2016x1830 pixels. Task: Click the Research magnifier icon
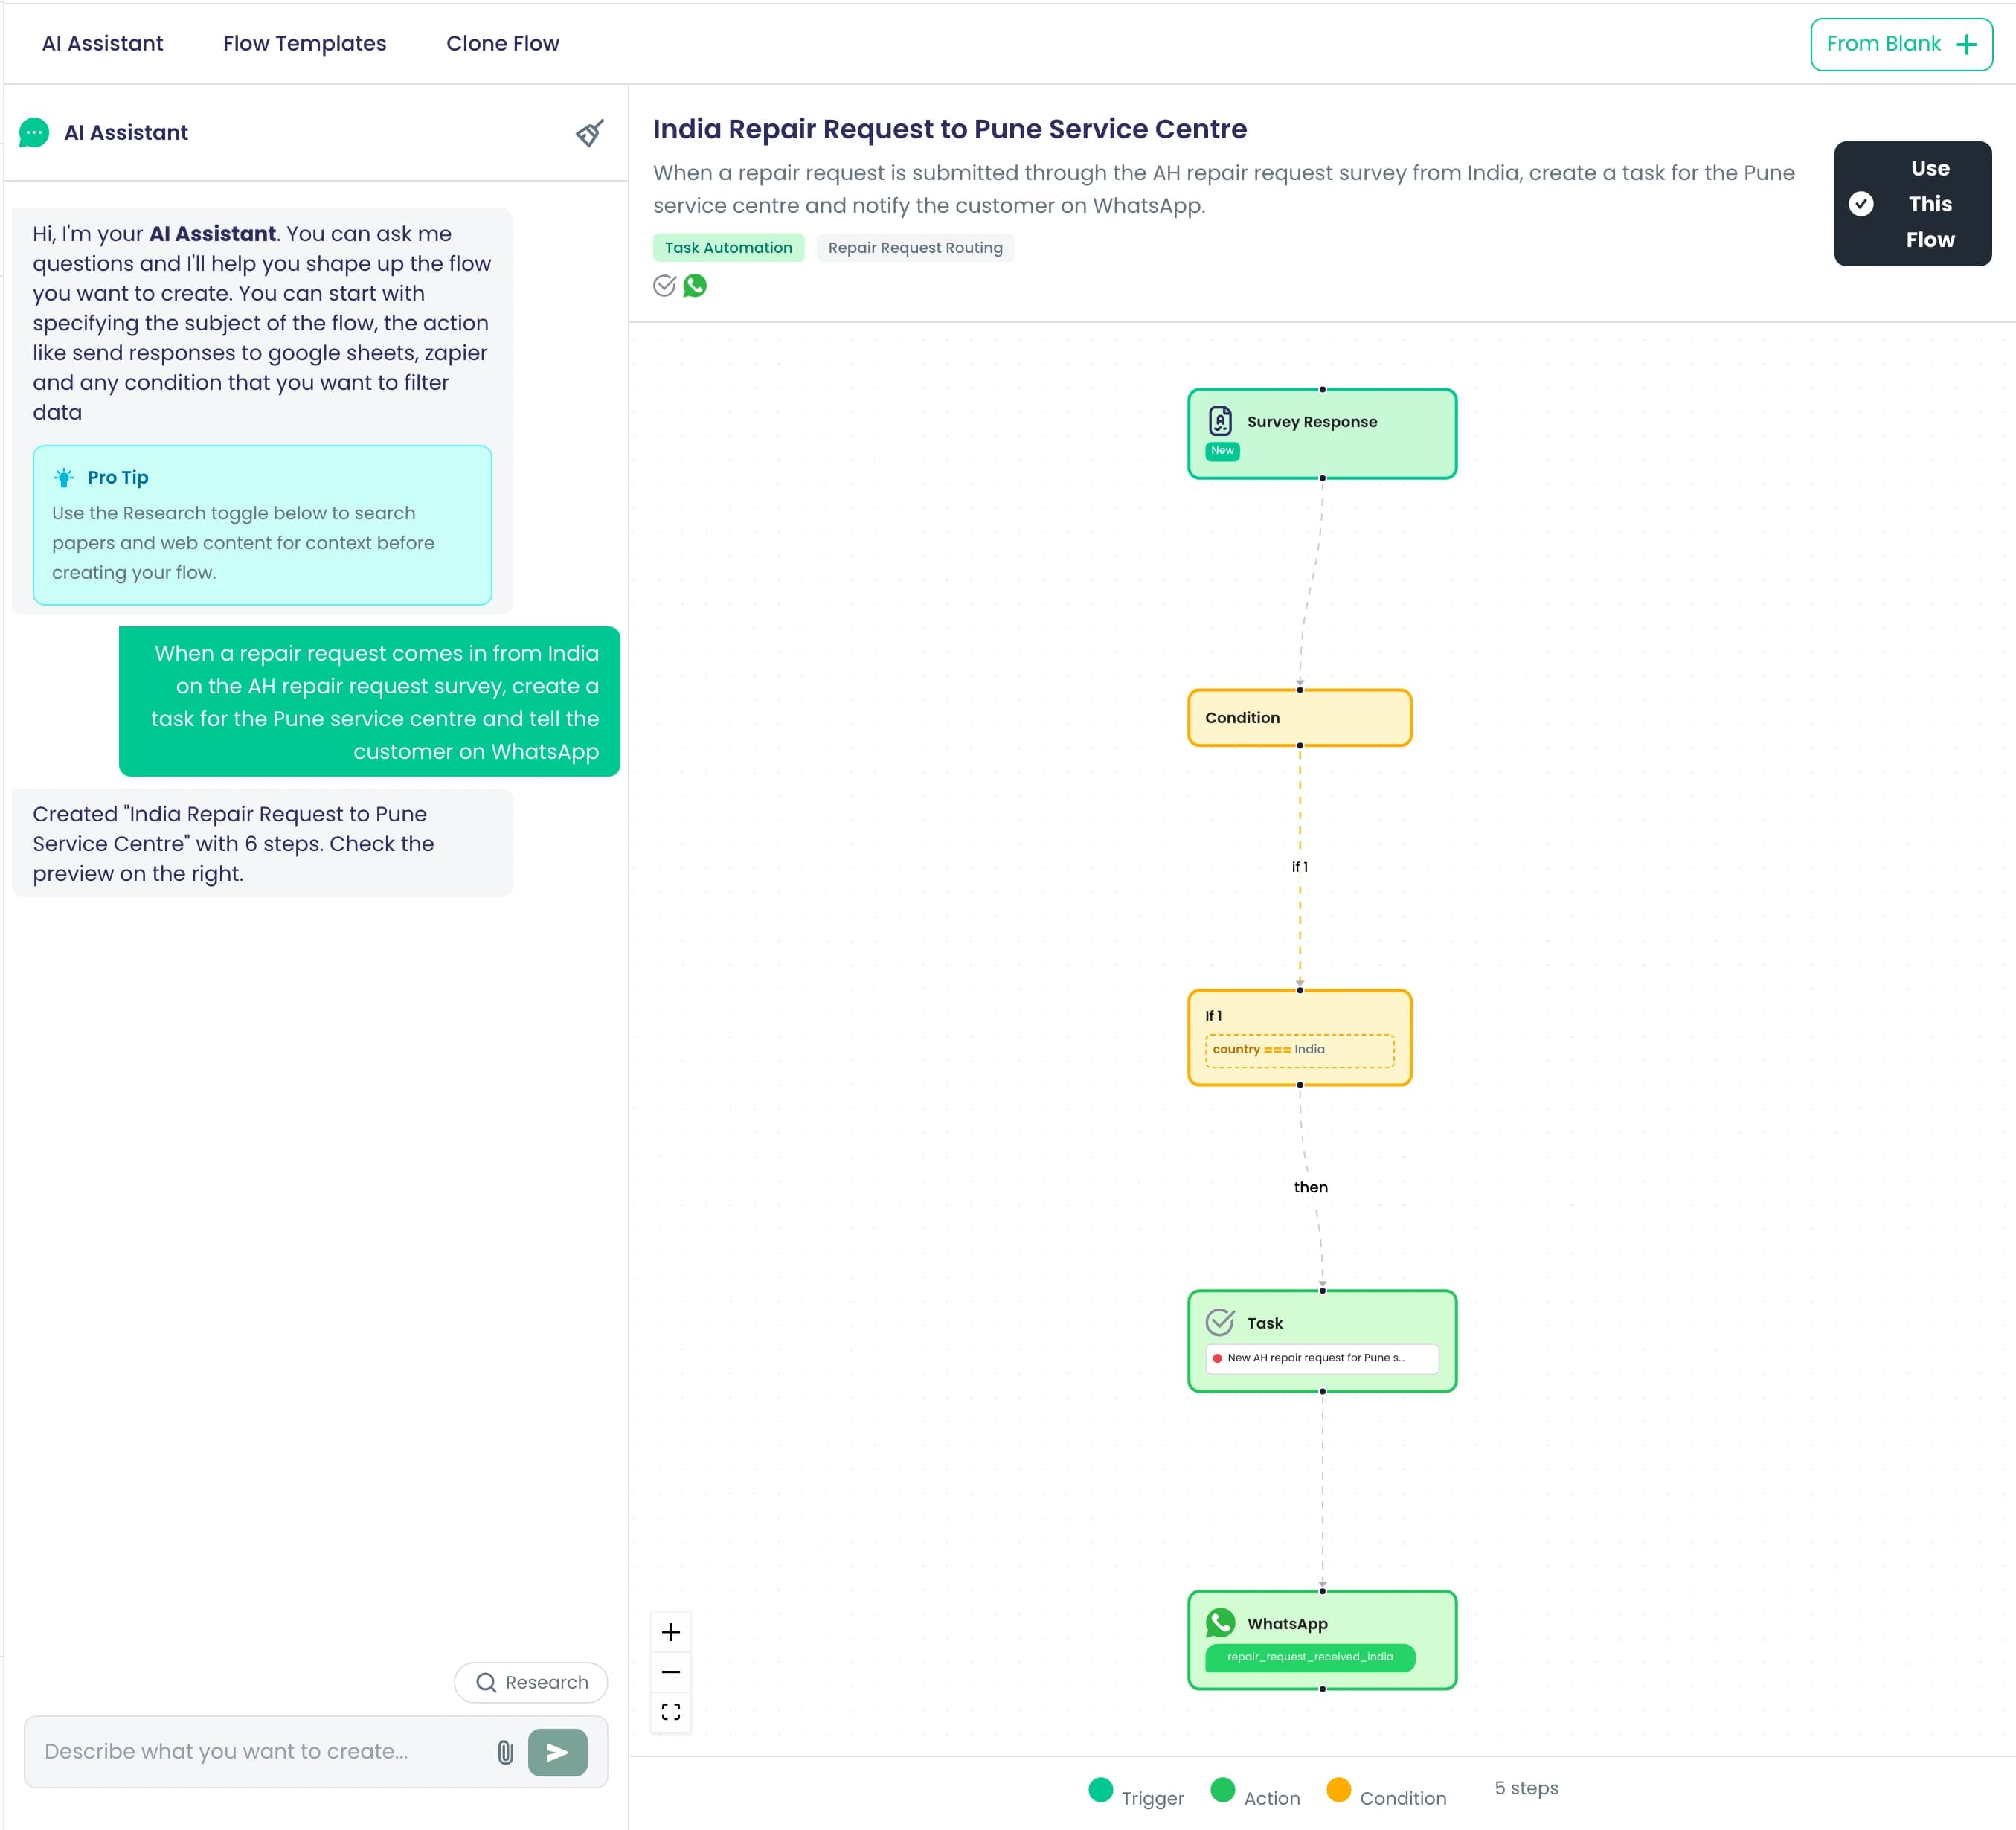tap(486, 1683)
